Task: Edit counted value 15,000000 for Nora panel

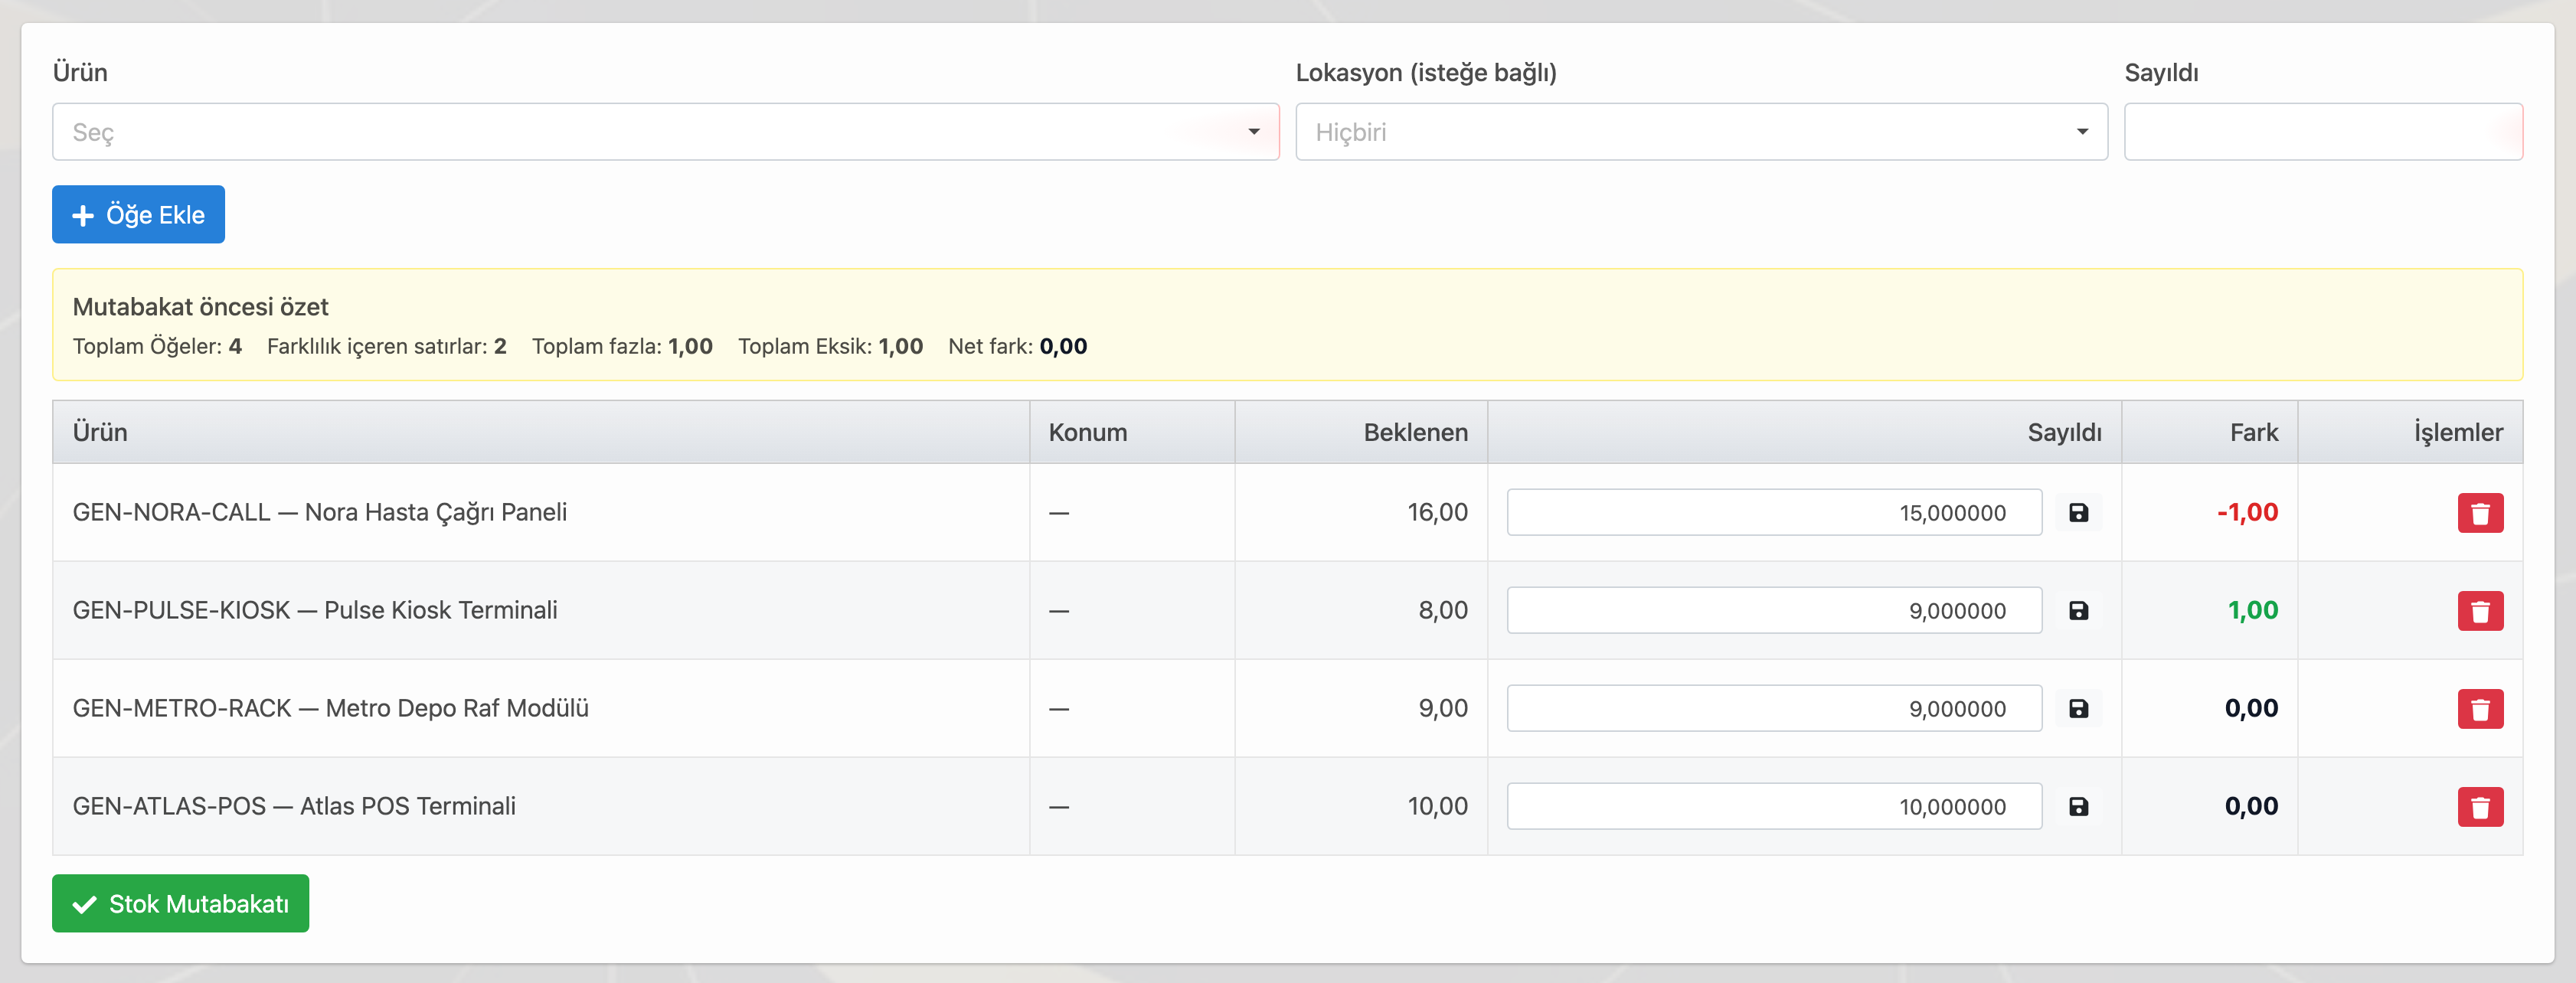Action: pyautogui.click(x=1774, y=513)
